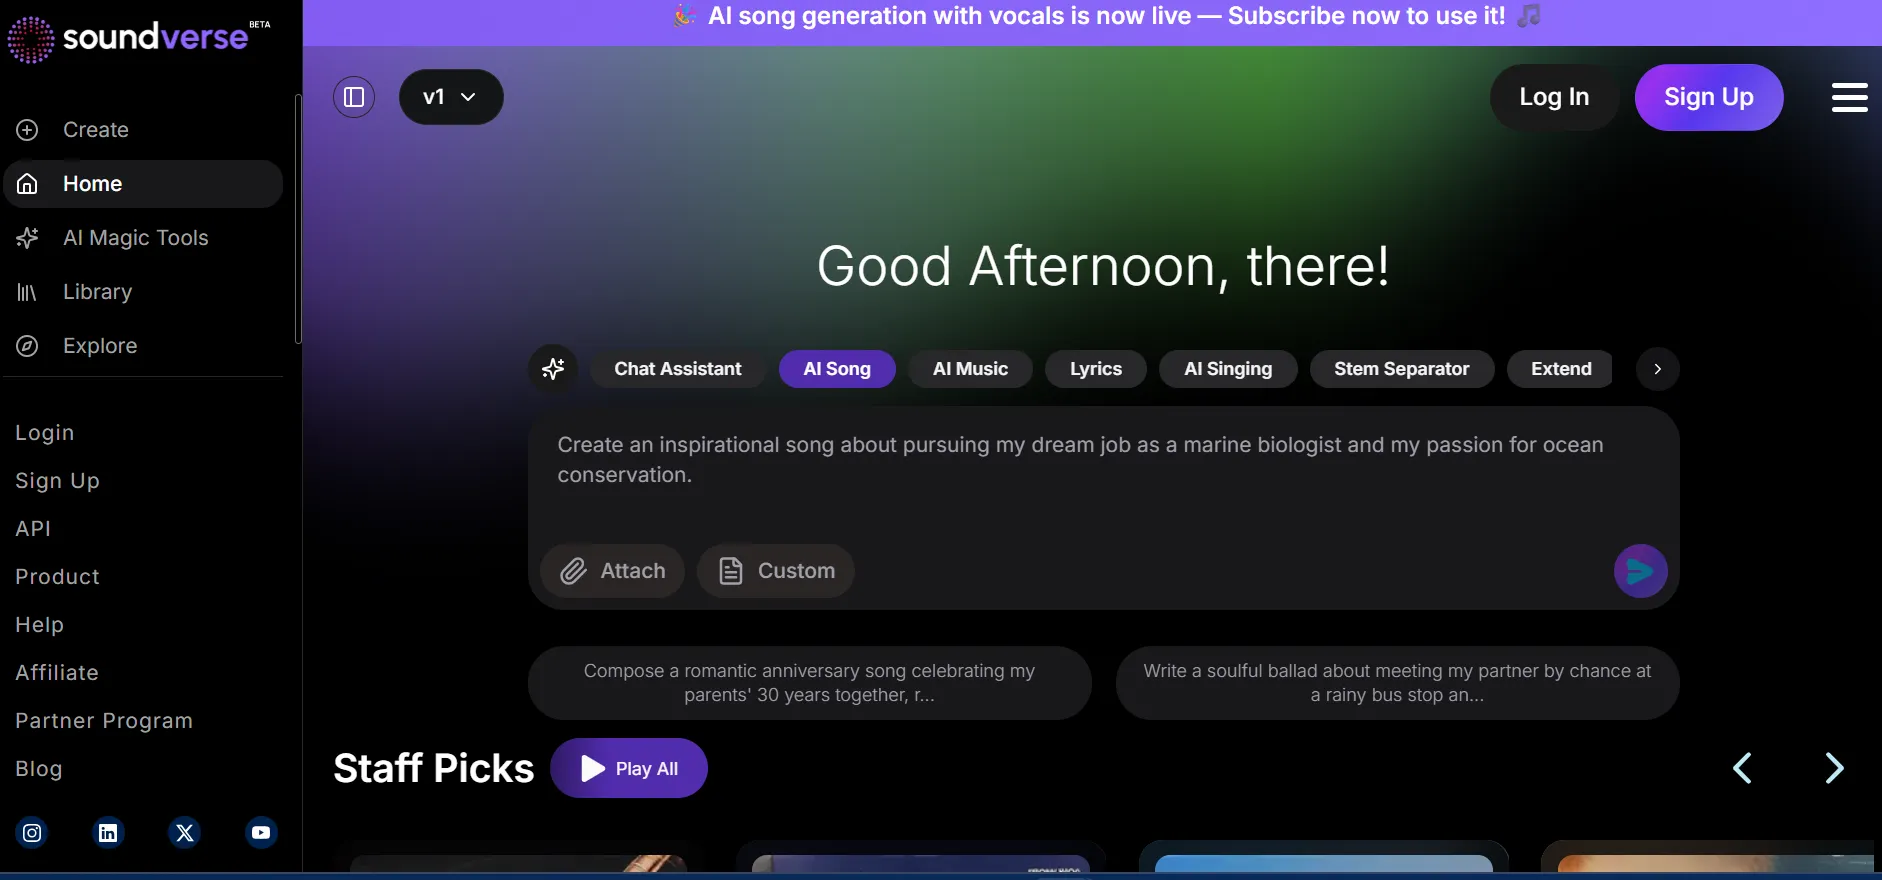
Task: Open the hamburger menu icon
Action: (1849, 97)
